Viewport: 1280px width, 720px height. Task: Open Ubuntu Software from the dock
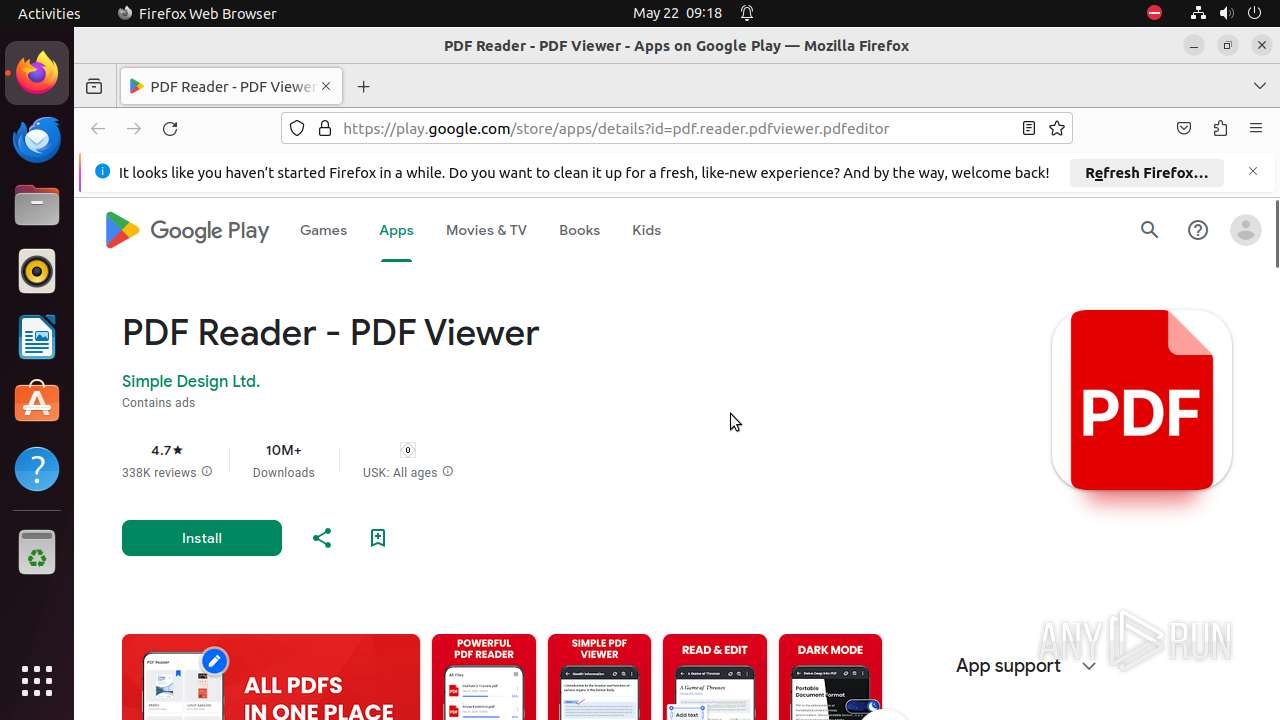pos(37,403)
